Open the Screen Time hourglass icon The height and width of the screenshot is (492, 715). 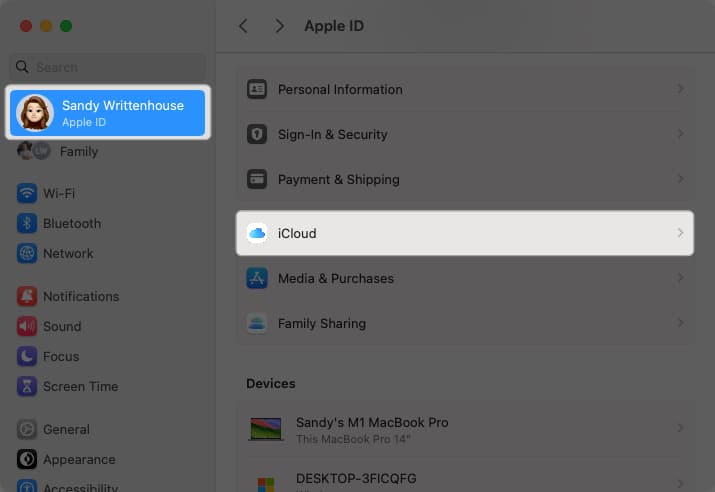(27, 387)
